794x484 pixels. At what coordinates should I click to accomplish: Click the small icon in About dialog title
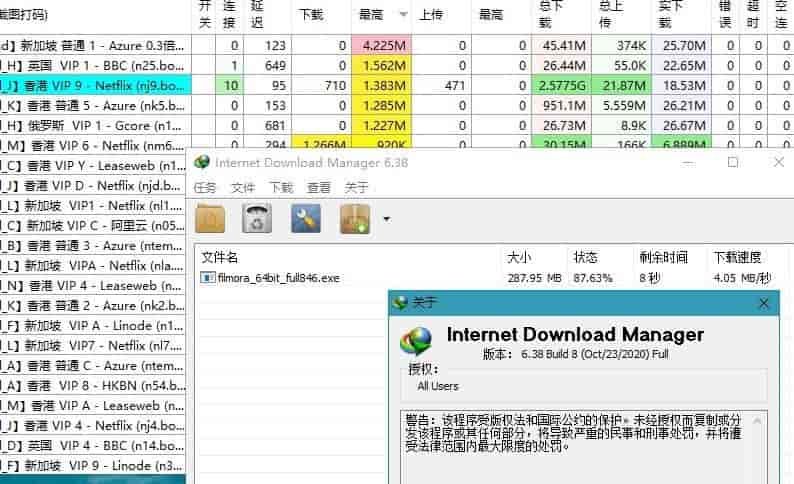(400, 303)
